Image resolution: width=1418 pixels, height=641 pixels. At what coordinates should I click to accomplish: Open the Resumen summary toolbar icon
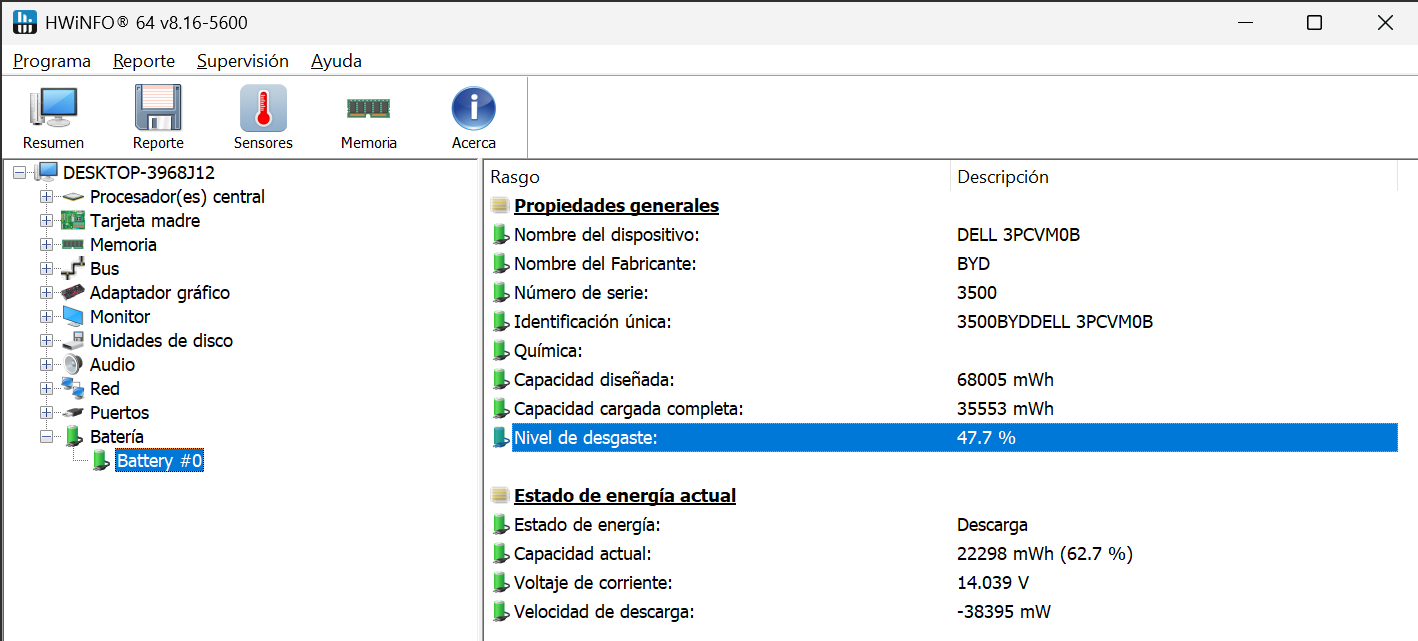(x=53, y=108)
